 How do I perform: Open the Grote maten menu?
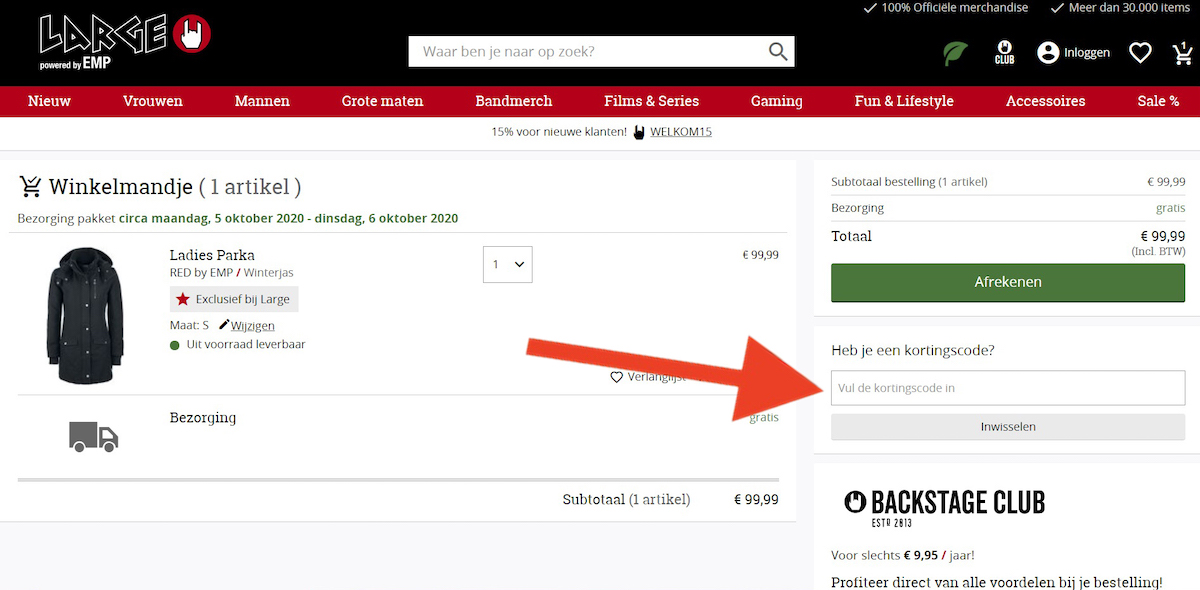[382, 101]
